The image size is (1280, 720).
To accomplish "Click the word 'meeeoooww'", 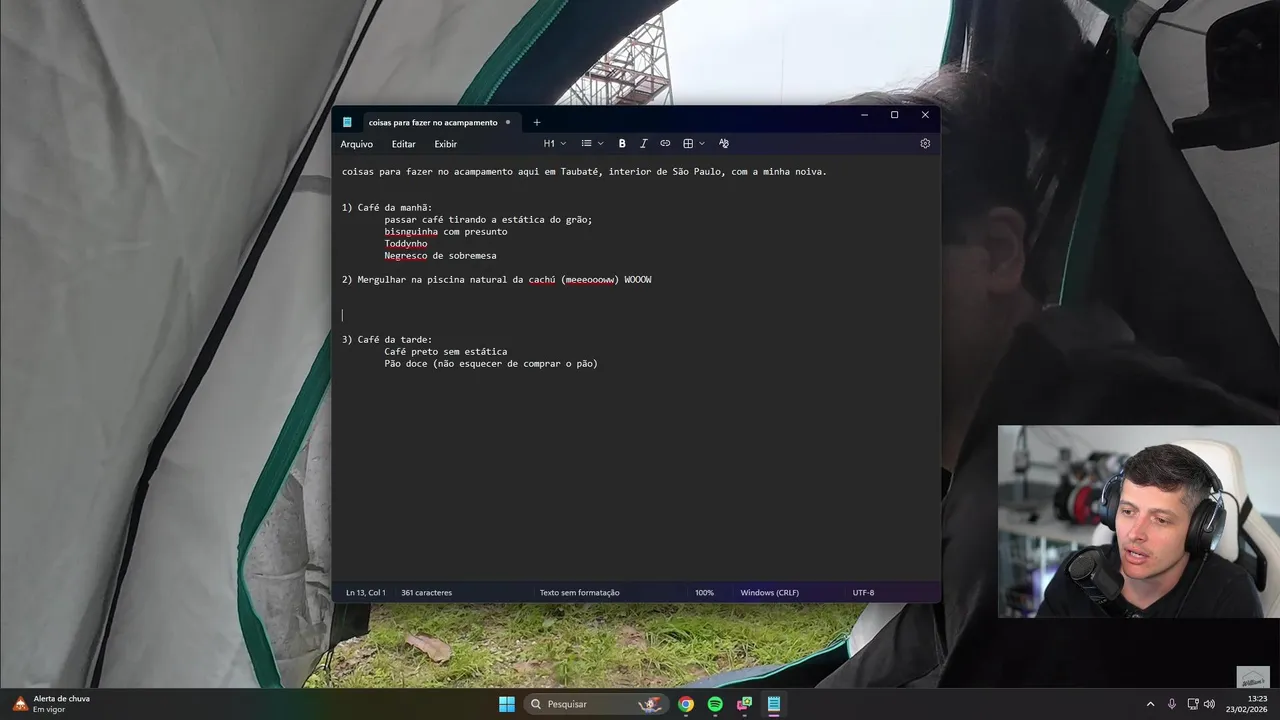I will click(590, 280).
